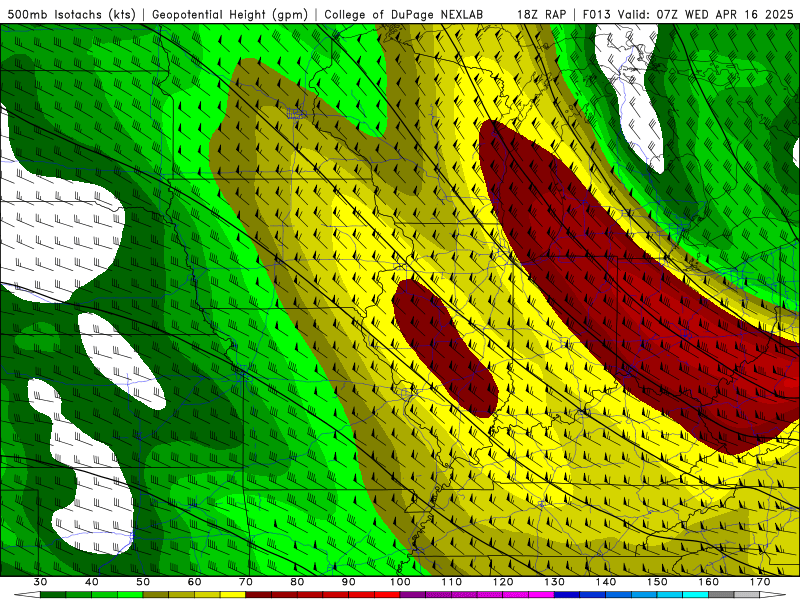Click the '18Z RAP' model label

(x=541, y=14)
